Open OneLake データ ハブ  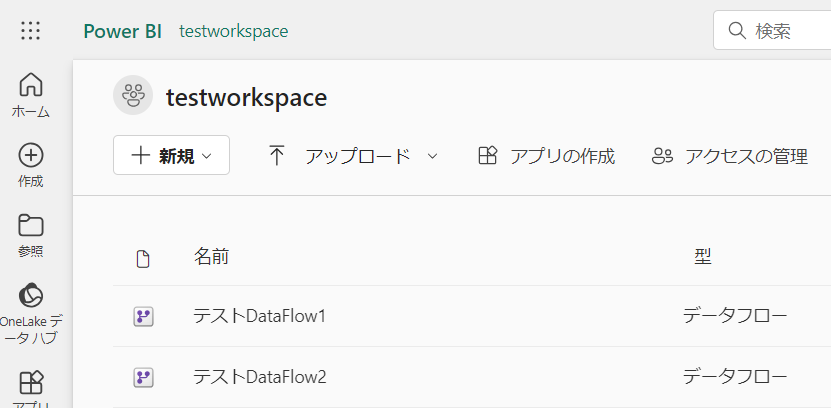[31, 314]
